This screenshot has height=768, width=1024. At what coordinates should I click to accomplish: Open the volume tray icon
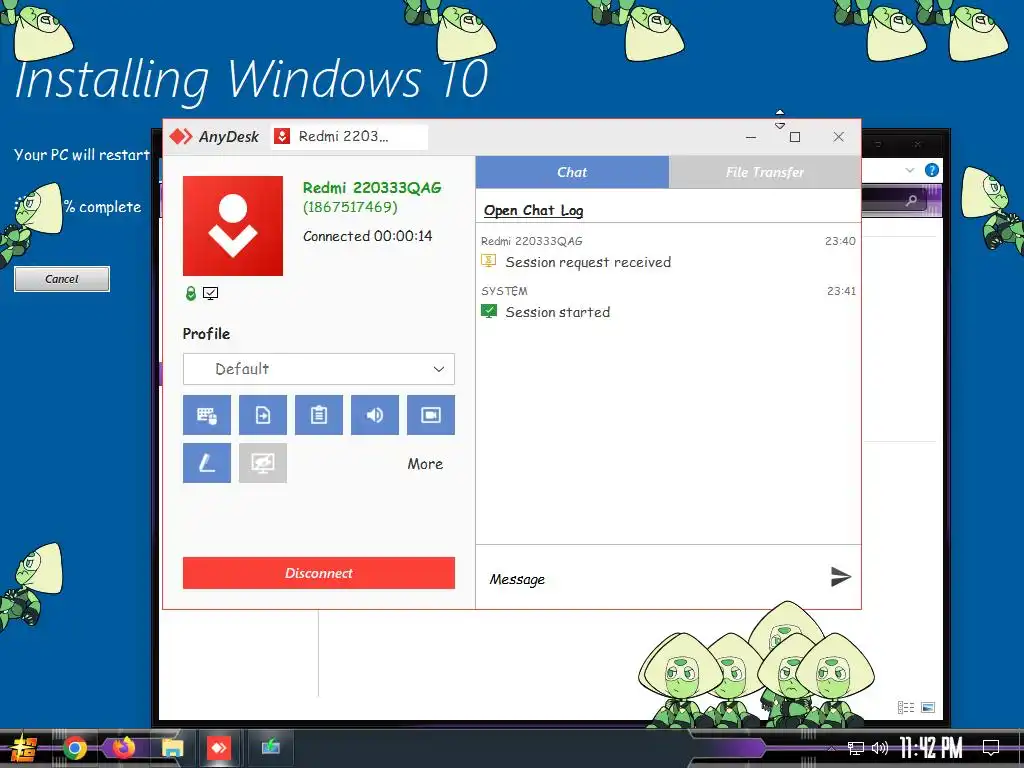tap(880, 748)
